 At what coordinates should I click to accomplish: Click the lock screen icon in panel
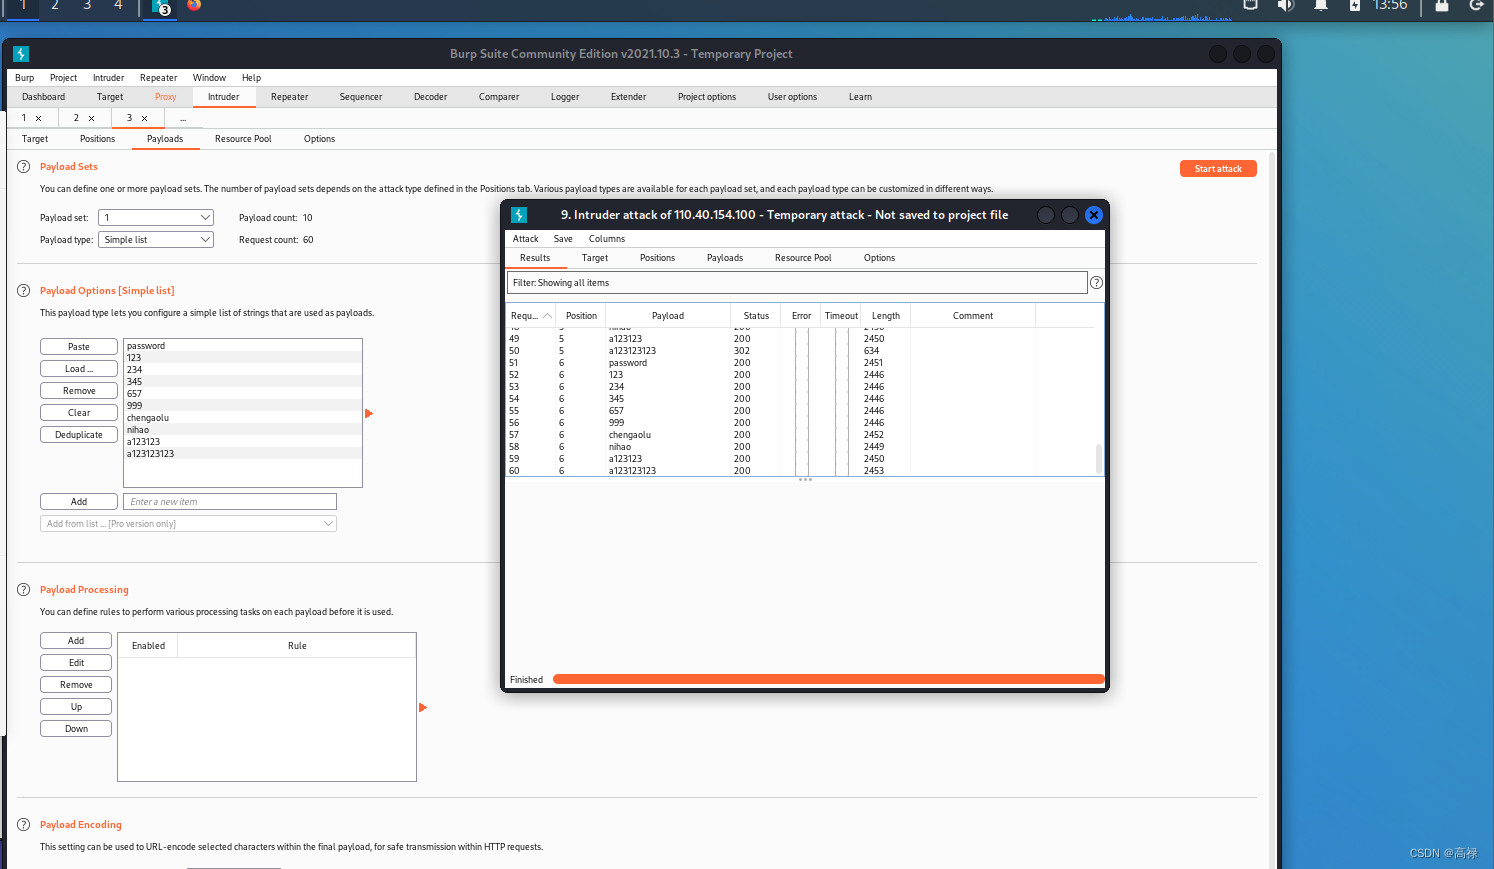[1442, 5]
